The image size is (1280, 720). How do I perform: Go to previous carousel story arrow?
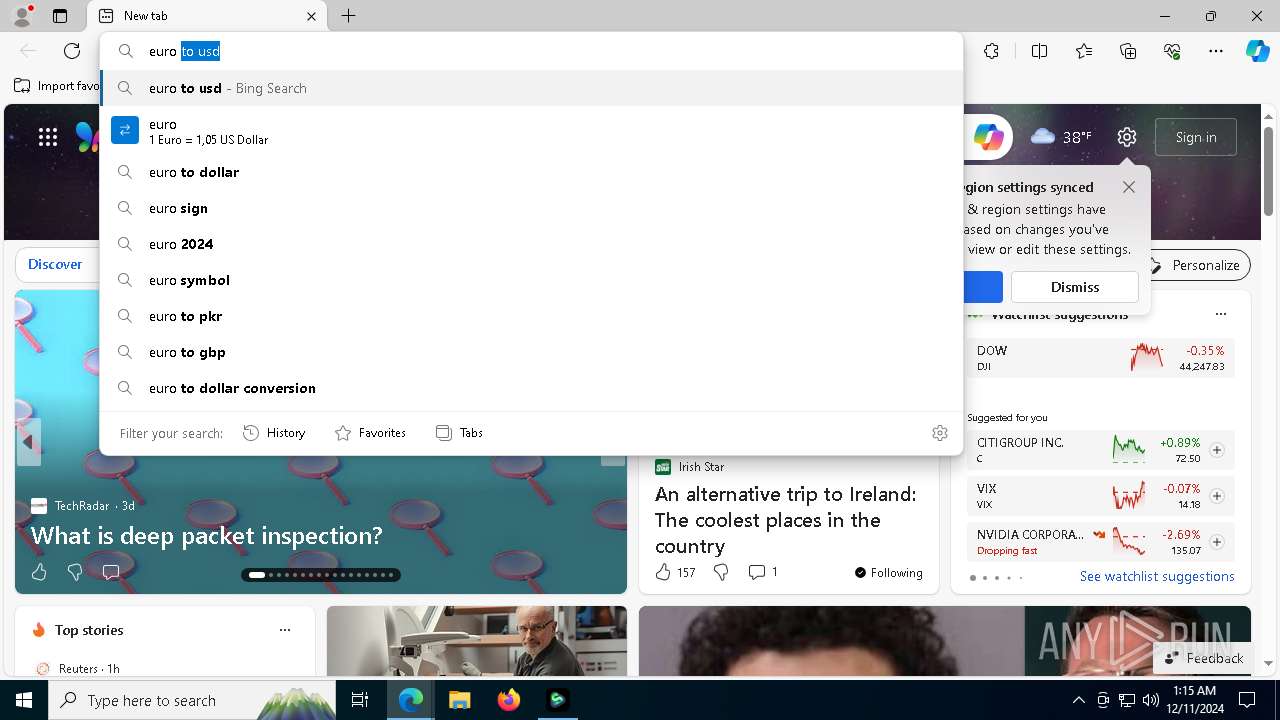point(28,441)
